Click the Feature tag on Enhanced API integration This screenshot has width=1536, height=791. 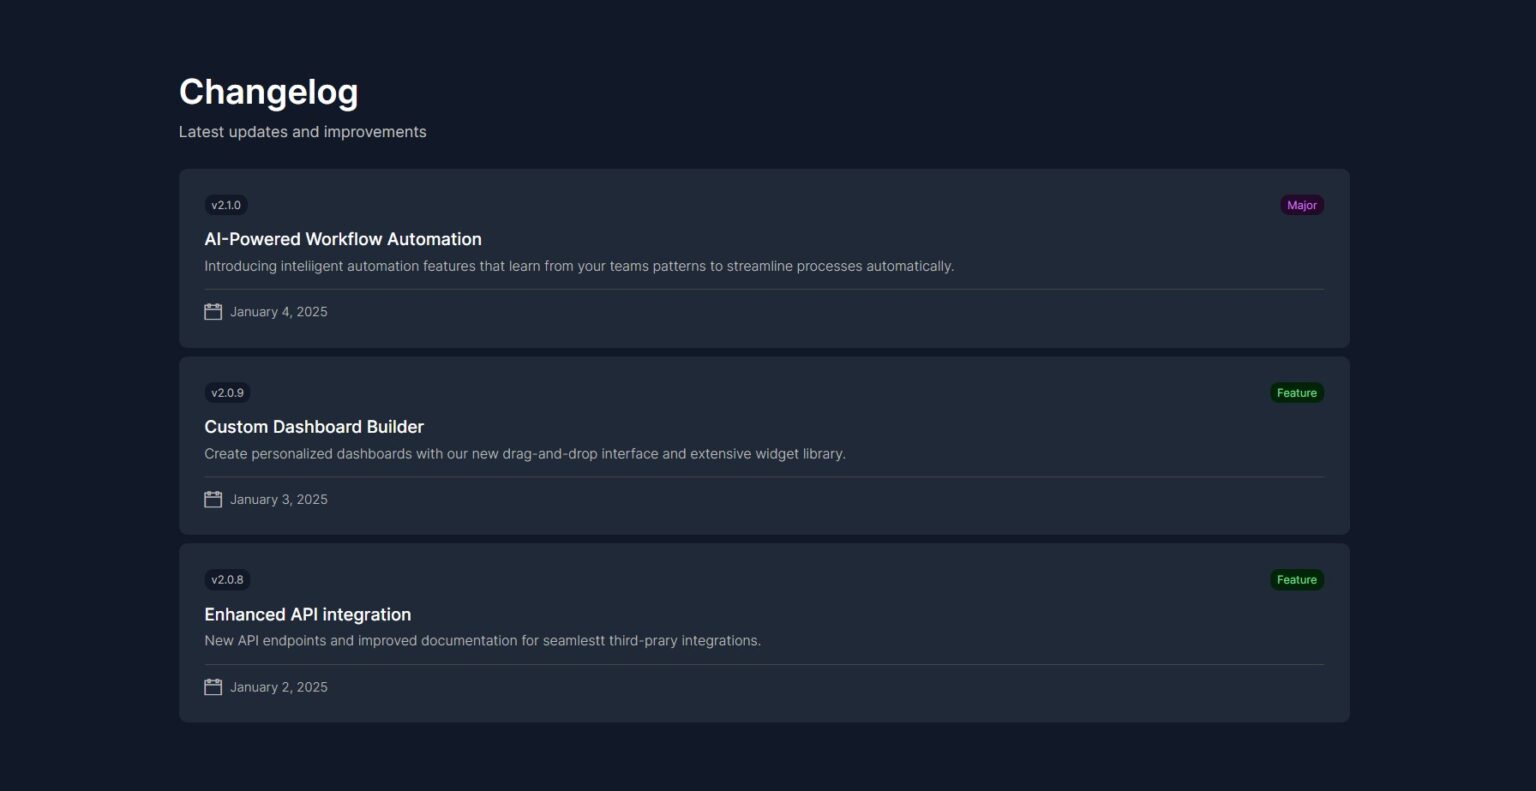[x=1297, y=579]
